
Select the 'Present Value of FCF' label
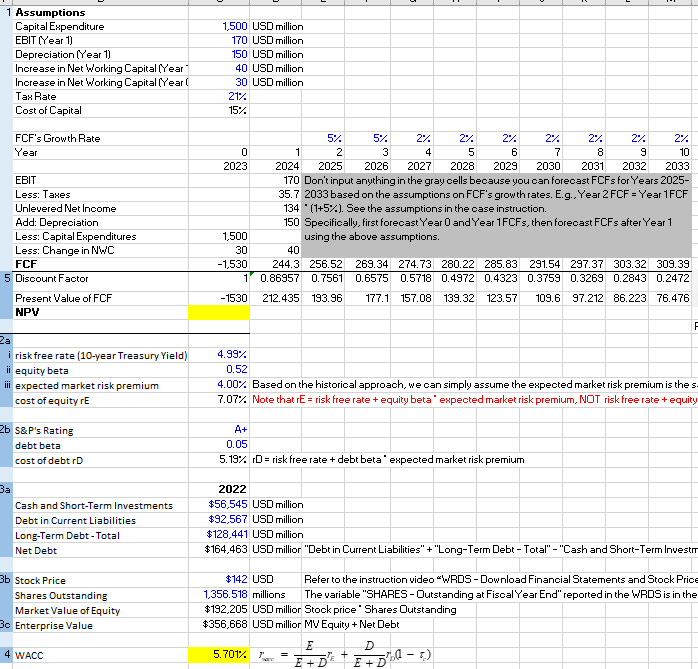pyautogui.click(x=64, y=298)
